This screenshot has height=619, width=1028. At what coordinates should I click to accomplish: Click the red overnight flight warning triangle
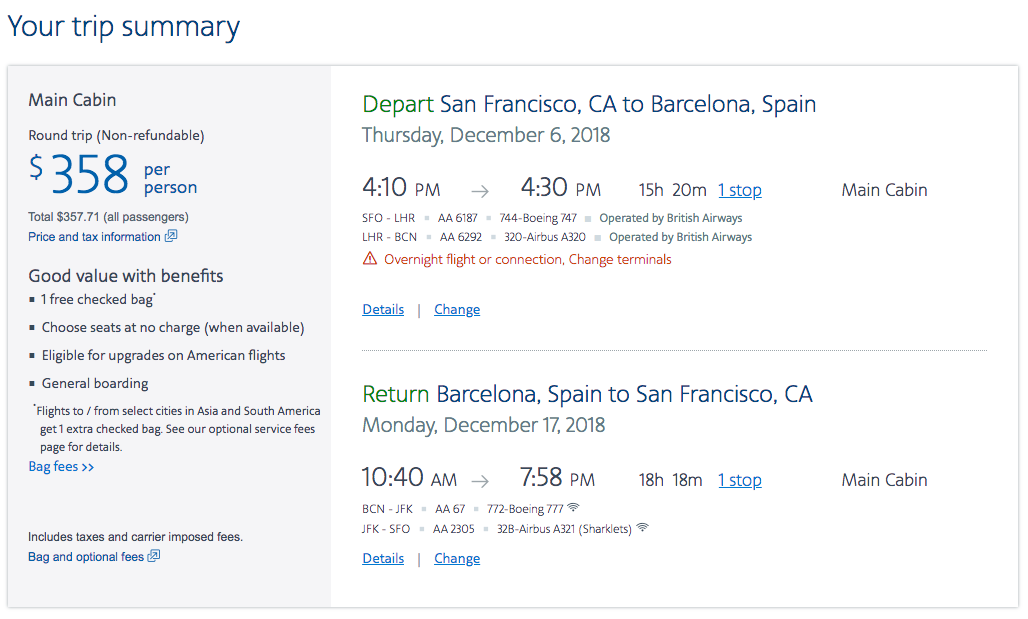point(370,259)
